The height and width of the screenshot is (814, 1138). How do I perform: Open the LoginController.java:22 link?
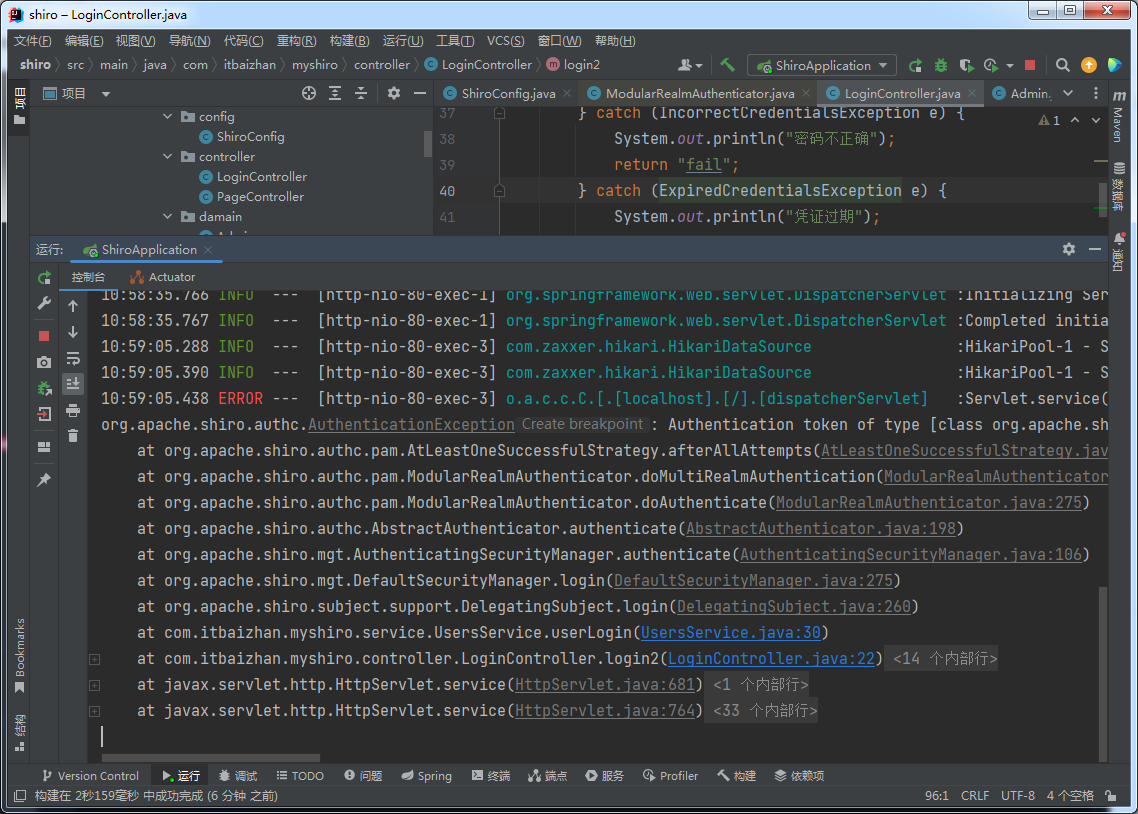pyautogui.click(x=771, y=659)
